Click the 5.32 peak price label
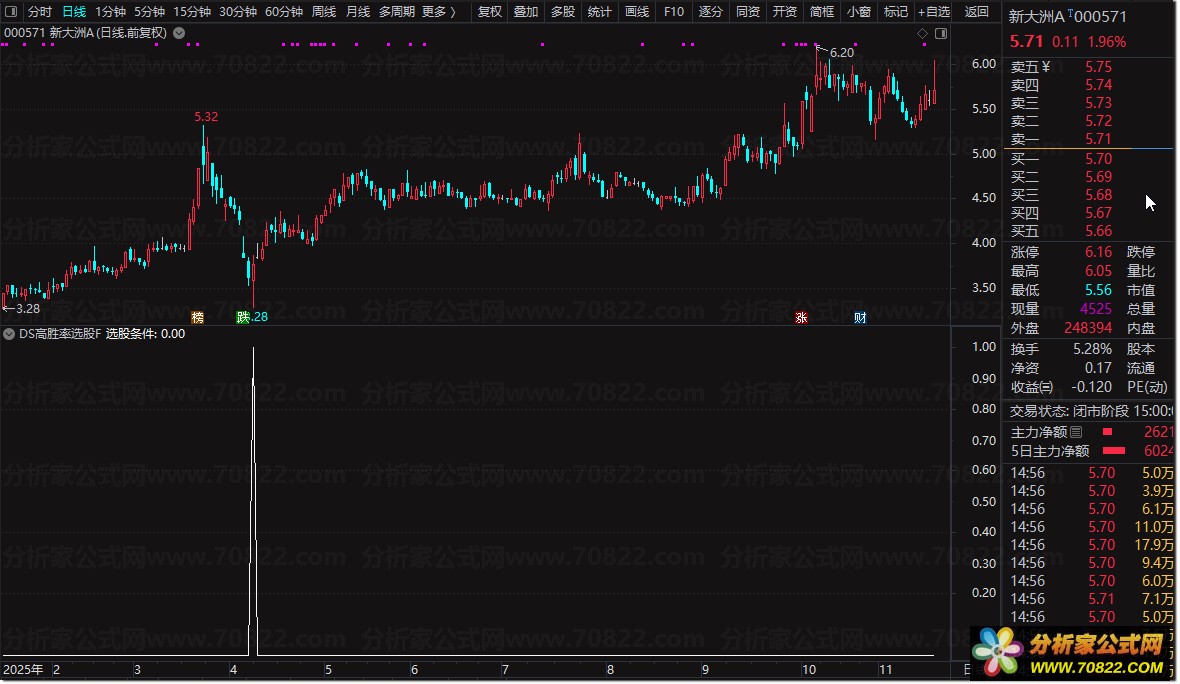 pos(205,117)
